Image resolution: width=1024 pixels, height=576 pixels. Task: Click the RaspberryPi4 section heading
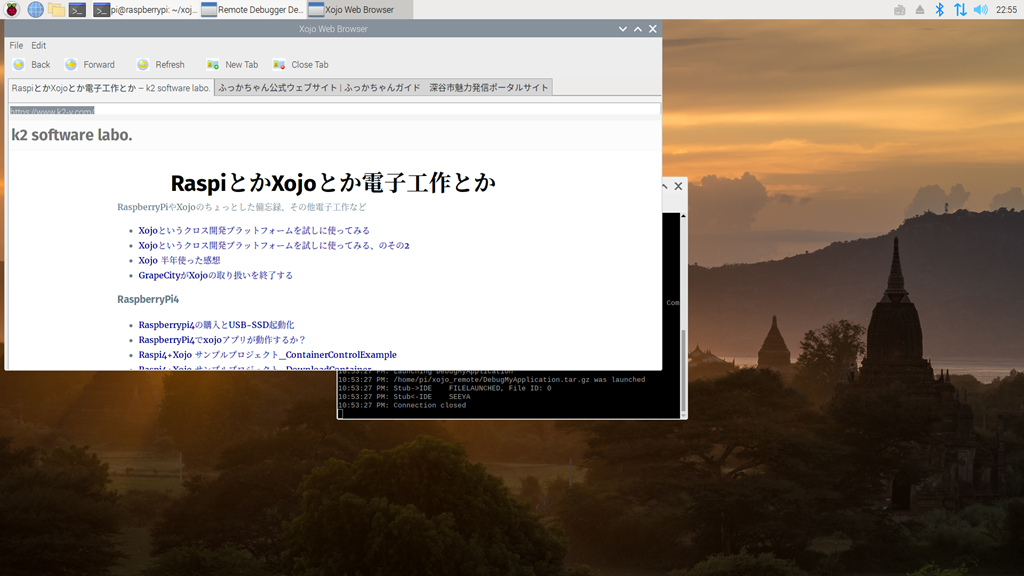tap(148, 299)
